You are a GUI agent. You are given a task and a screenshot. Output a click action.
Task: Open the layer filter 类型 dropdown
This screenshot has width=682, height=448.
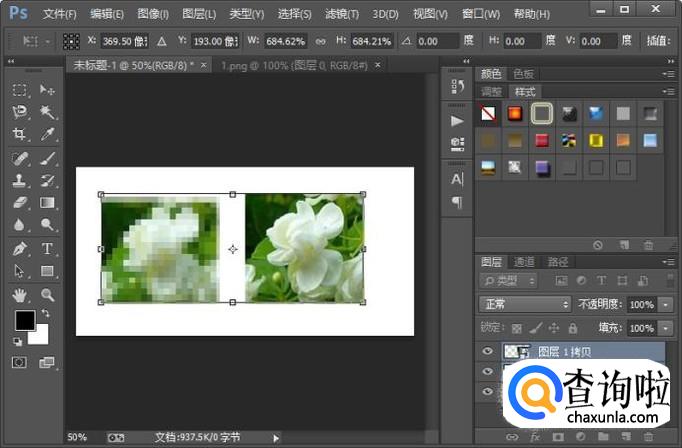point(508,281)
